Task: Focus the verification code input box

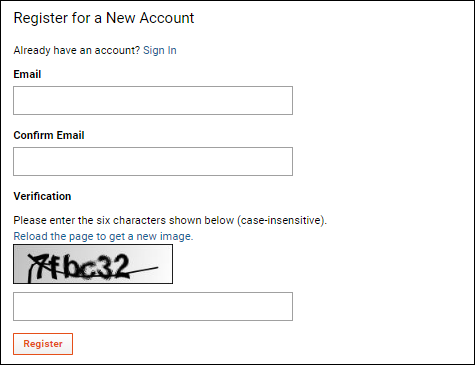Action: 153,306
